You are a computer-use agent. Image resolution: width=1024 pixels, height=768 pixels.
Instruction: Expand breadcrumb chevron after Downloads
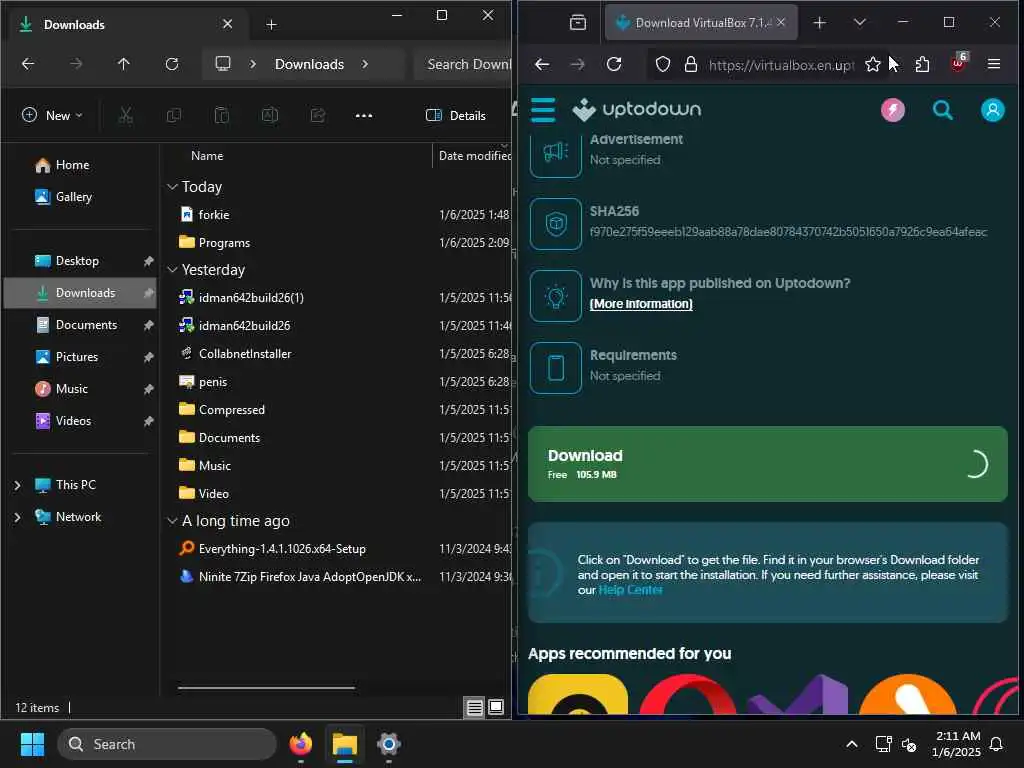click(x=364, y=64)
